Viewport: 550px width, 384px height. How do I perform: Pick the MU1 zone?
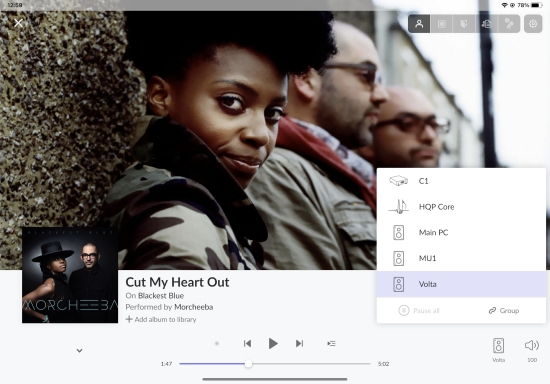coord(461,258)
